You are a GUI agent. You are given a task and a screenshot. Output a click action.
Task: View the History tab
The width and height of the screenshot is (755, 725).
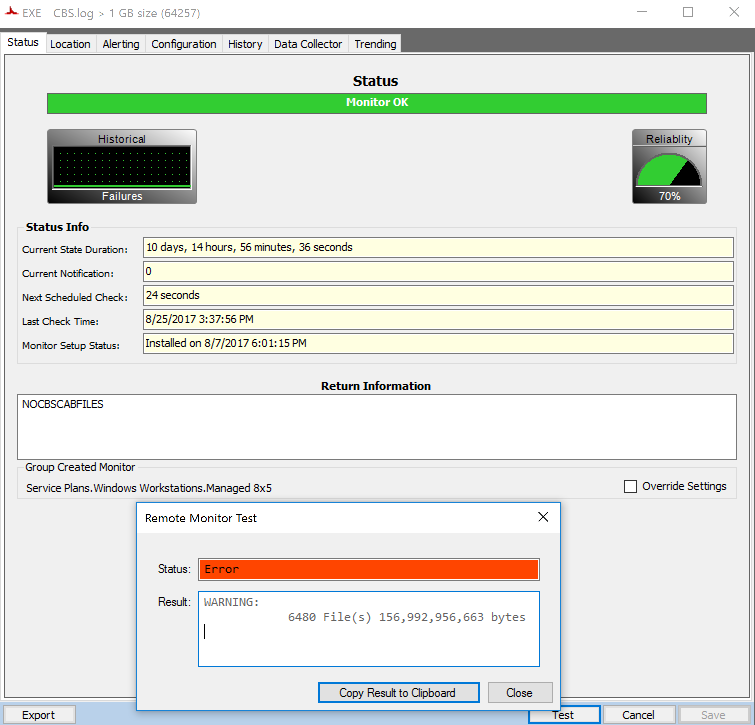click(x=245, y=44)
